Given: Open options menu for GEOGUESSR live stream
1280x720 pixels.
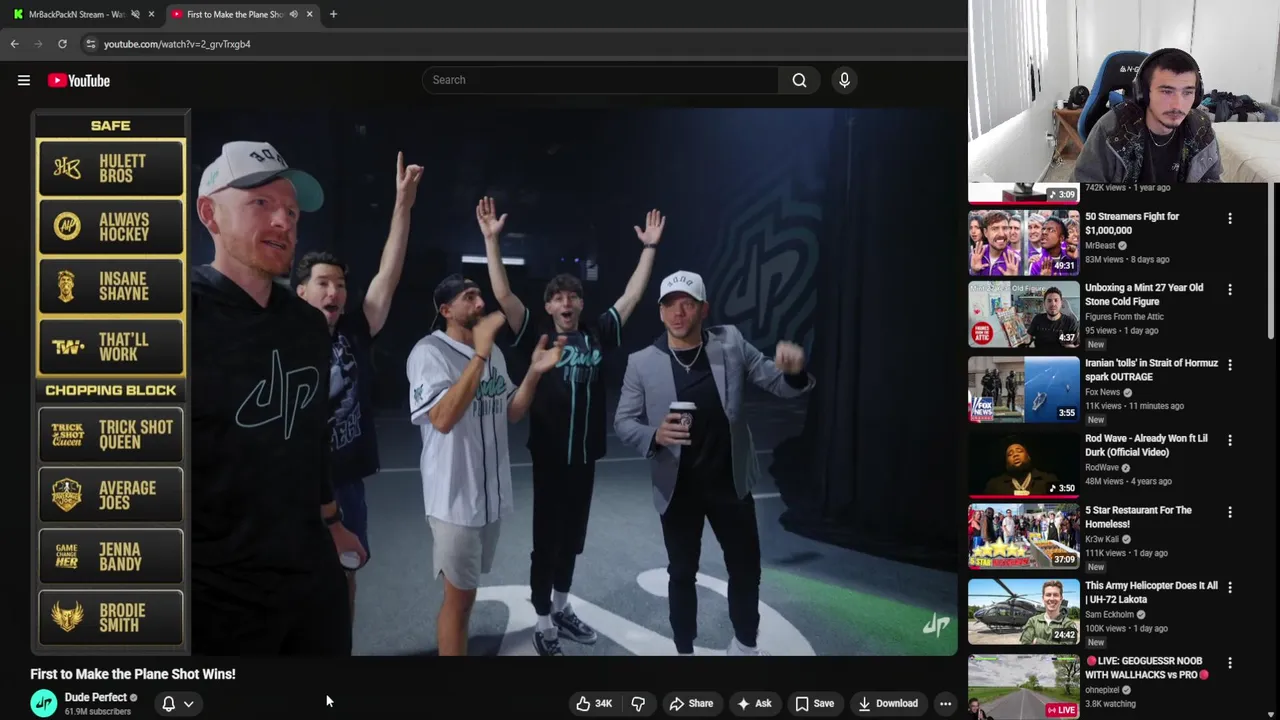Looking at the screenshot, I should 1230,663.
